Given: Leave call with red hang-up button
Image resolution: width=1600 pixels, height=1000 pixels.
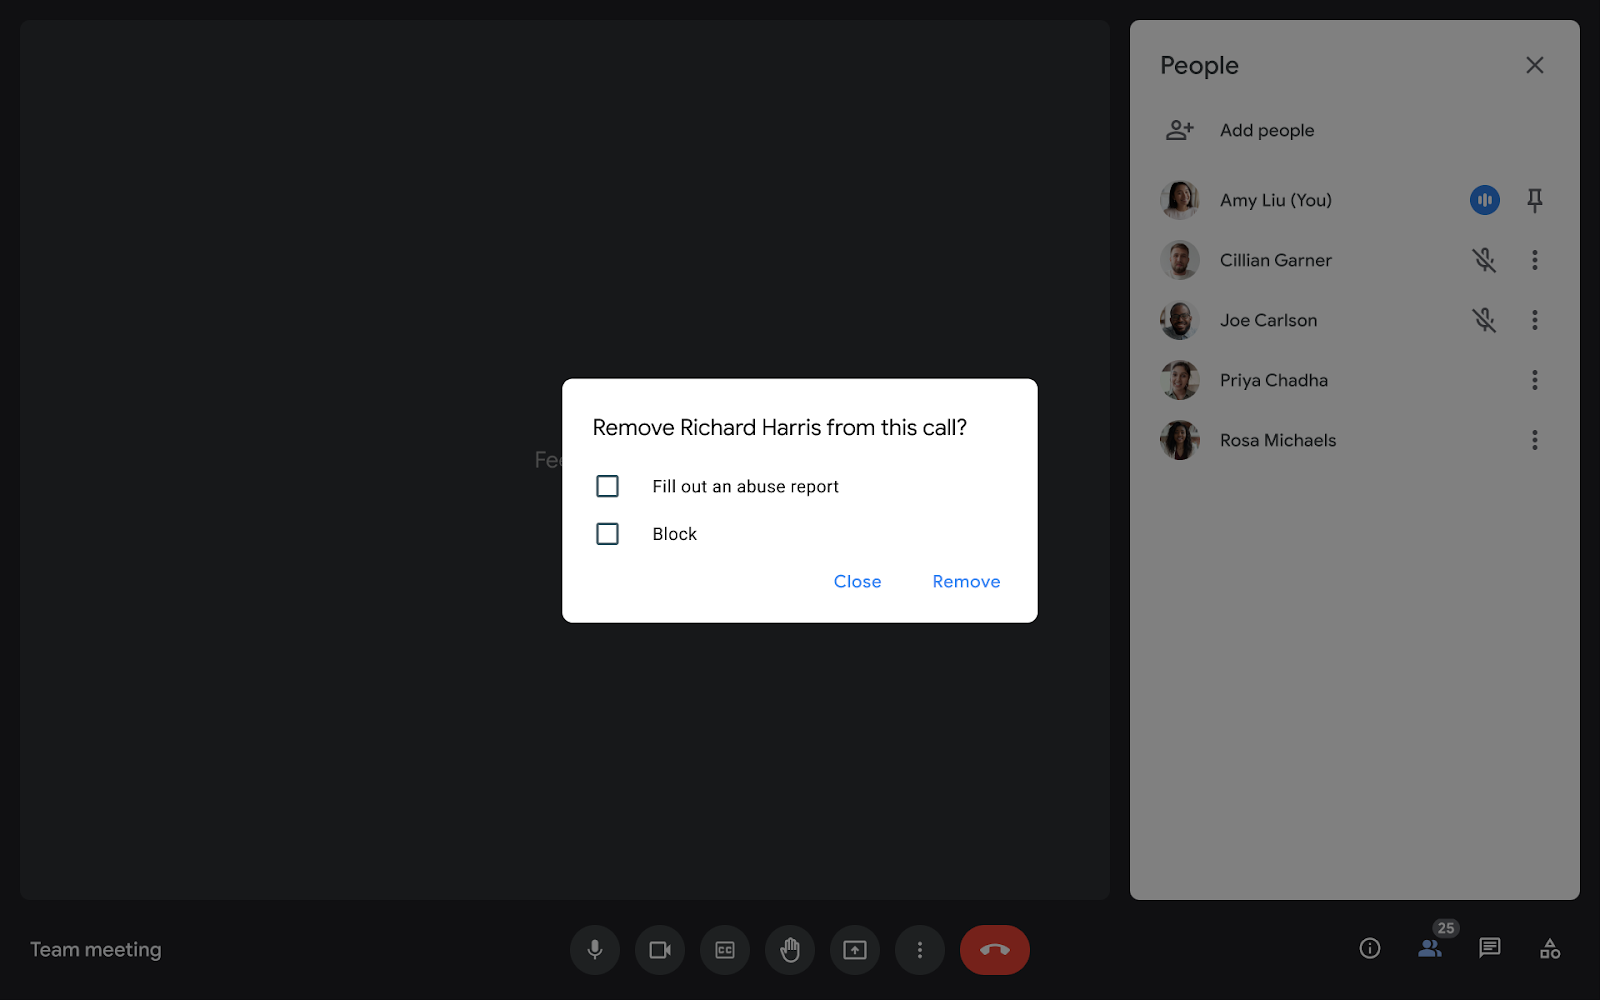Looking at the screenshot, I should (x=995, y=950).
